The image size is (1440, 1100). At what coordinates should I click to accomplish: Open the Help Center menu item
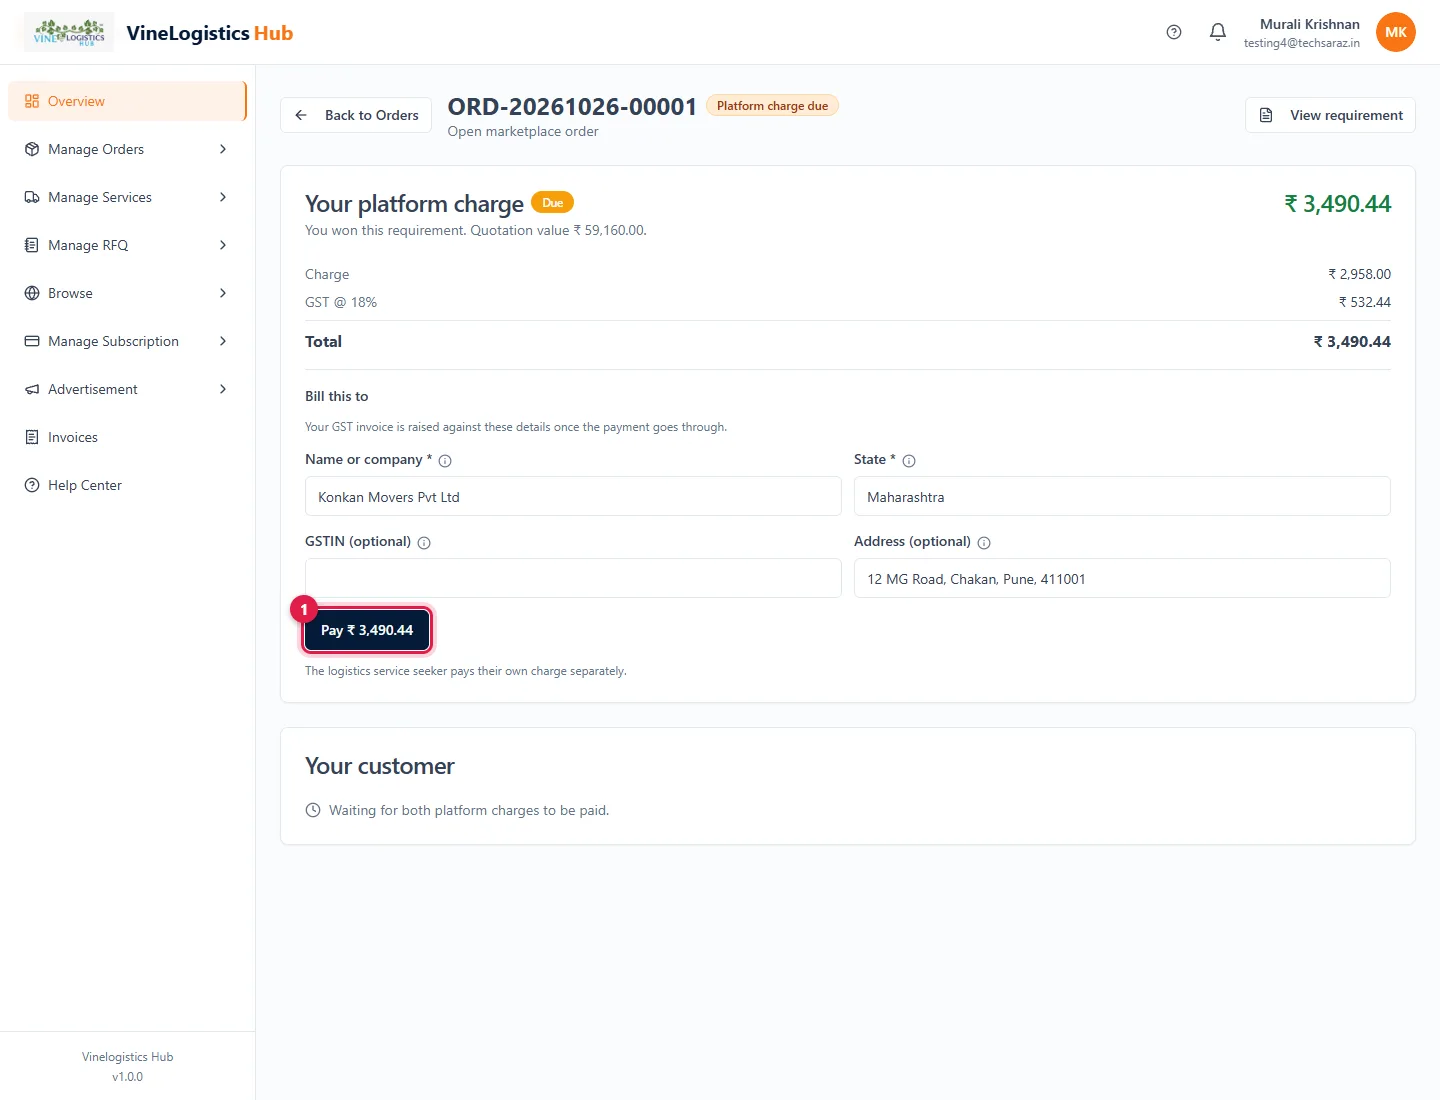point(127,485)
